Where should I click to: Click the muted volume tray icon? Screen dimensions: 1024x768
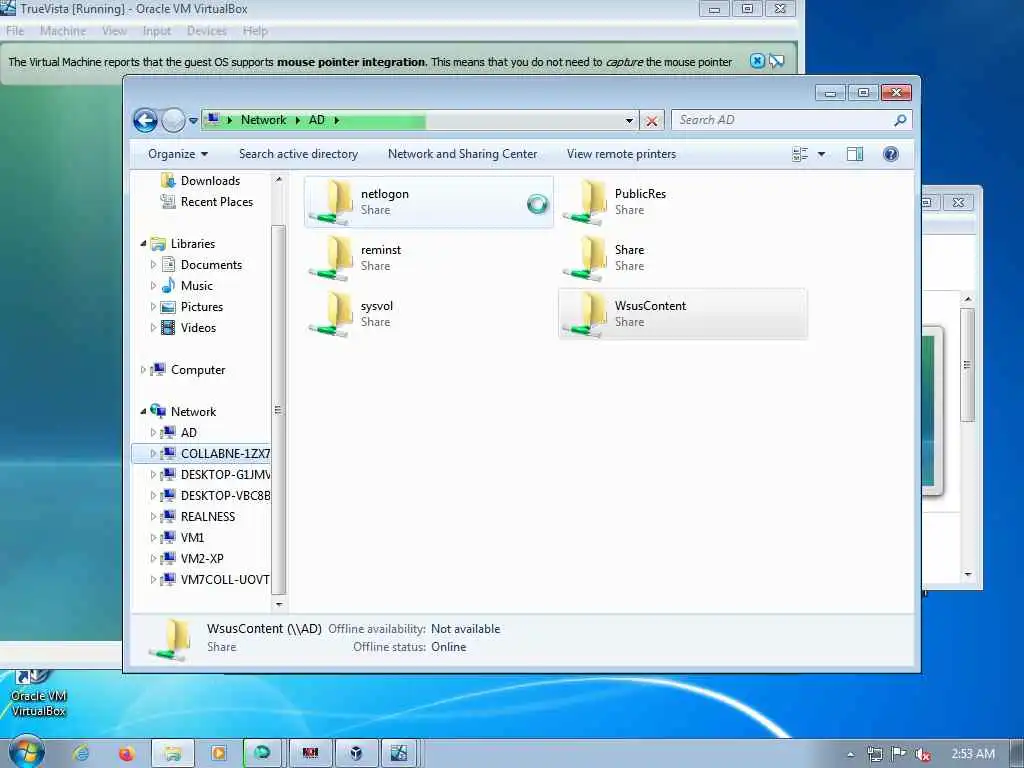point(923,754)
